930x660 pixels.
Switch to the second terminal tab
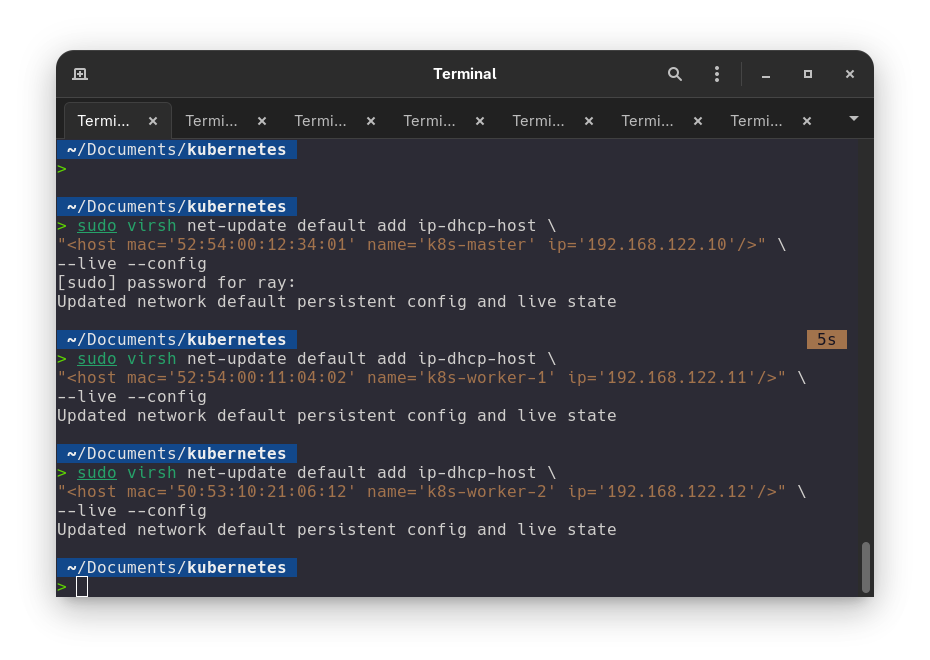pyautogui.click(x=212, y=121)
